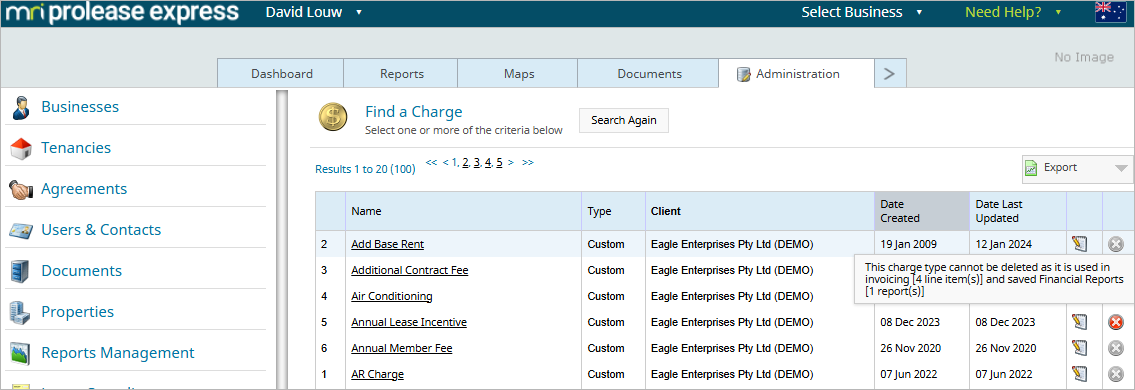Open the Annual Member Fee link
This screenshot has height=390, width=1135.
point(402,349)
